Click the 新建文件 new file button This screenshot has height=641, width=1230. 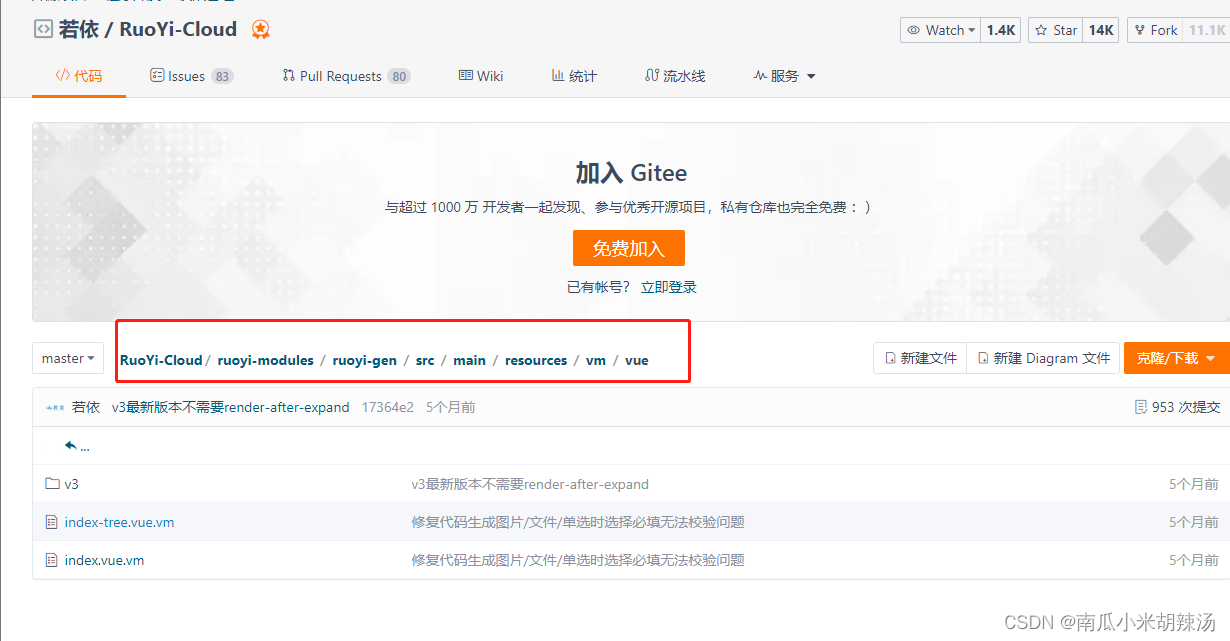point(920,358)
